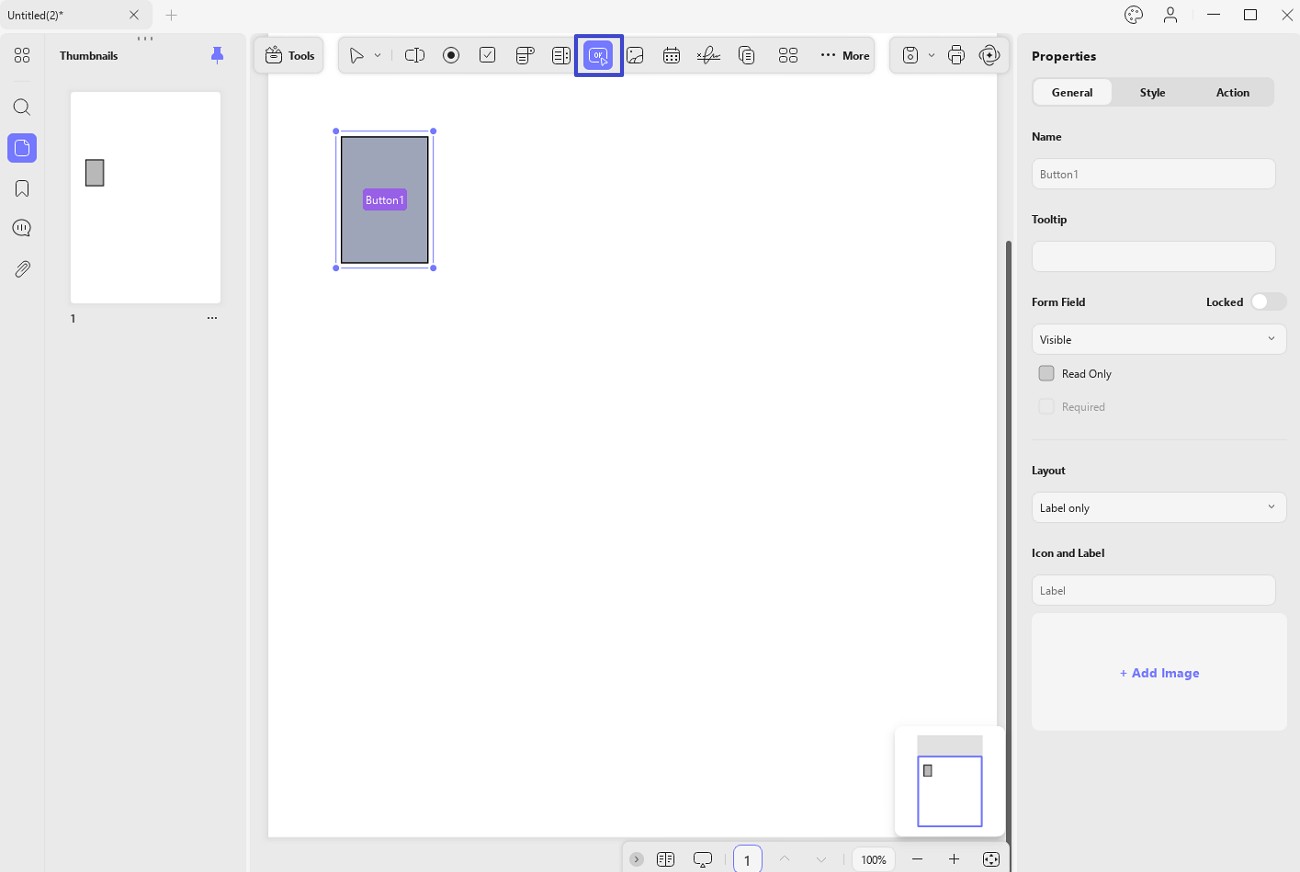Open the save options icon
1300x872 pixels.
tap(910, 56)
